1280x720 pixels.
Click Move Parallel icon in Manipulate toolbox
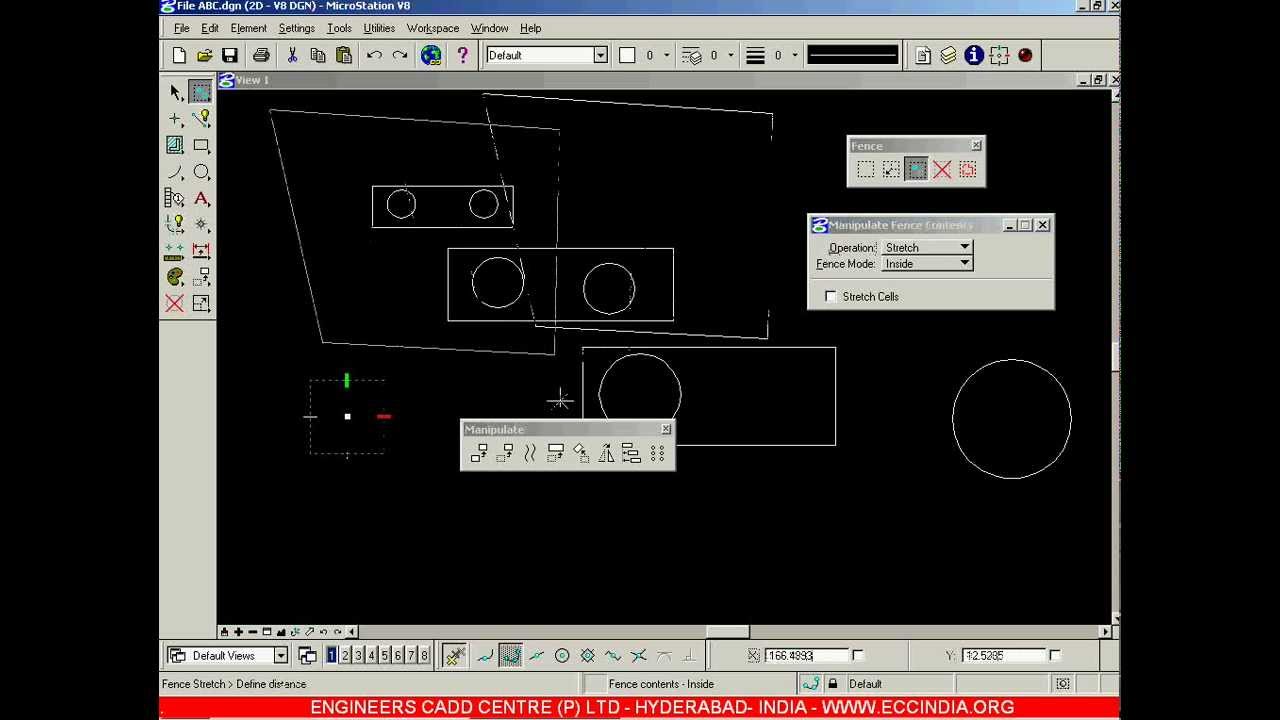(530, 453)
